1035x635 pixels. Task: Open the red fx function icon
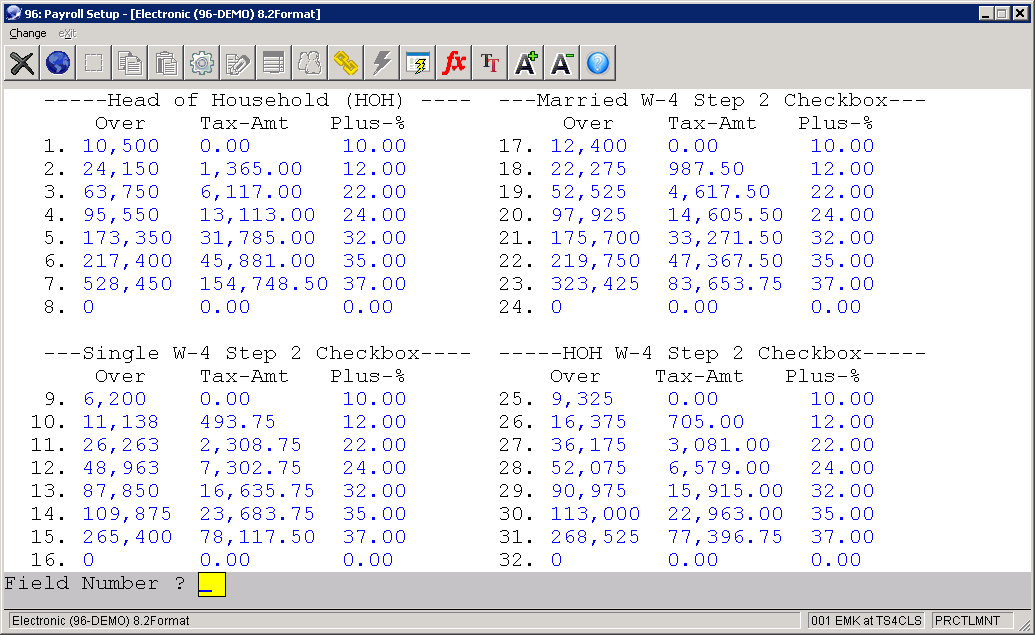[x=453, y=63]
